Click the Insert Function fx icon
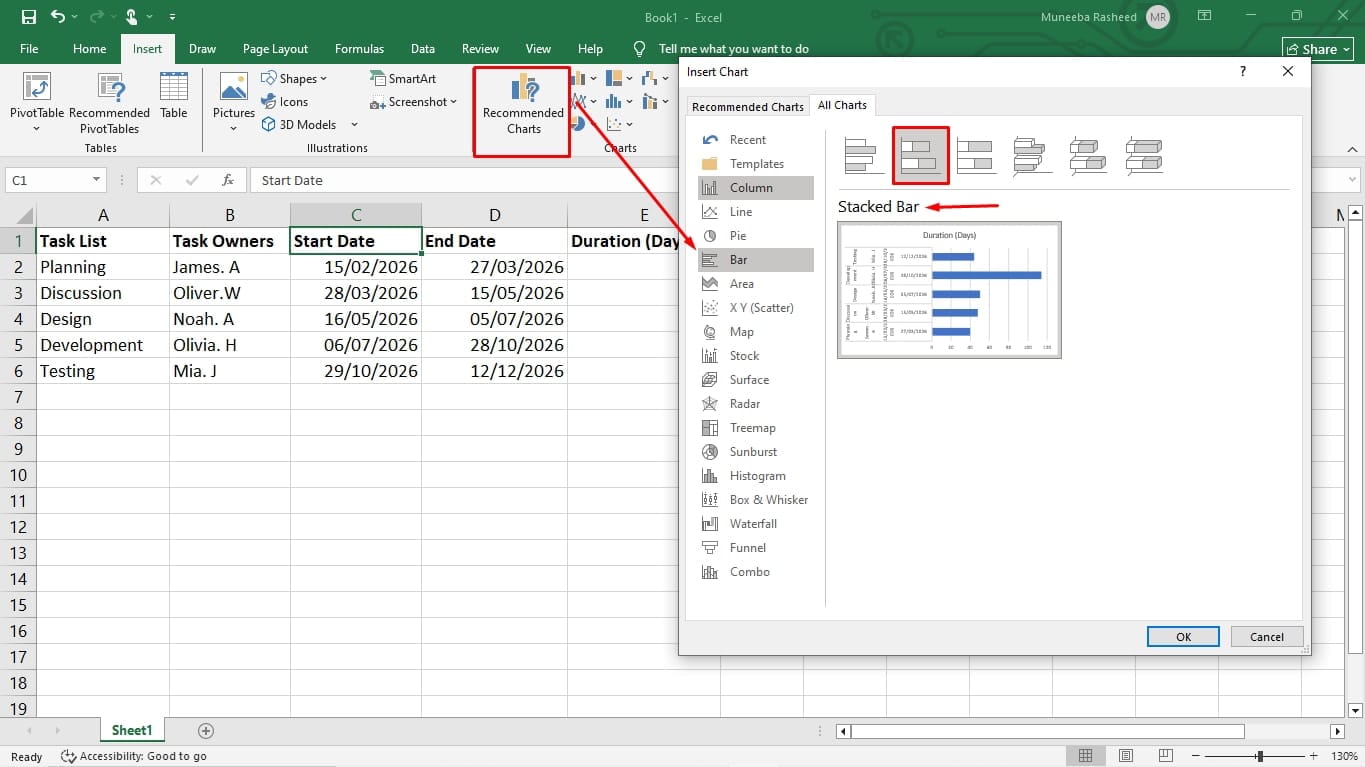1365x767 pixels. click(228, 180)
